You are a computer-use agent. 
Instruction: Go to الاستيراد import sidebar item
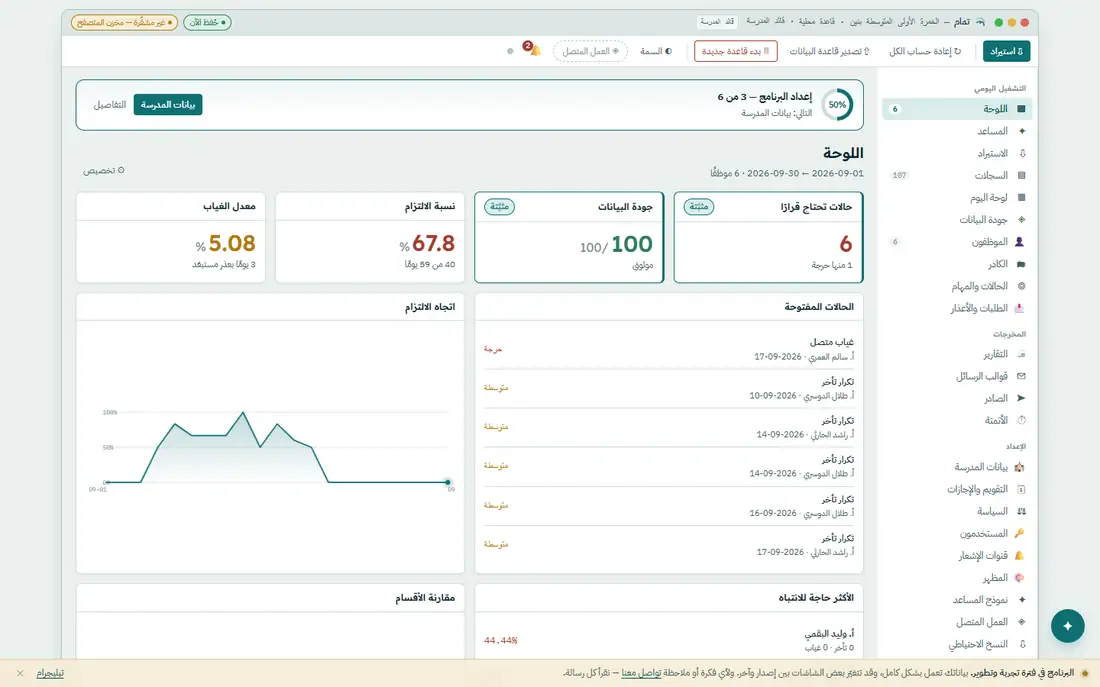(957, 153)
